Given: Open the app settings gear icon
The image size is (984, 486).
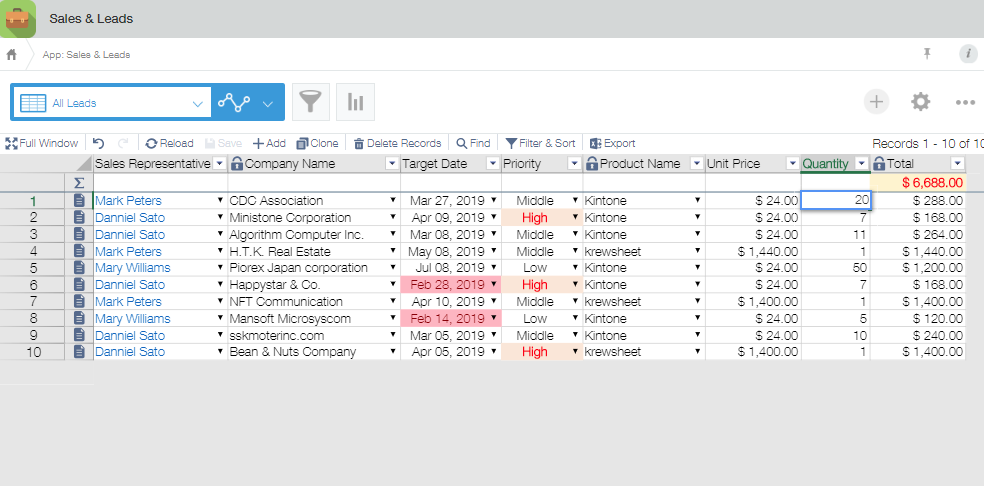Looking at the screenshot, I should click(920, 101).
